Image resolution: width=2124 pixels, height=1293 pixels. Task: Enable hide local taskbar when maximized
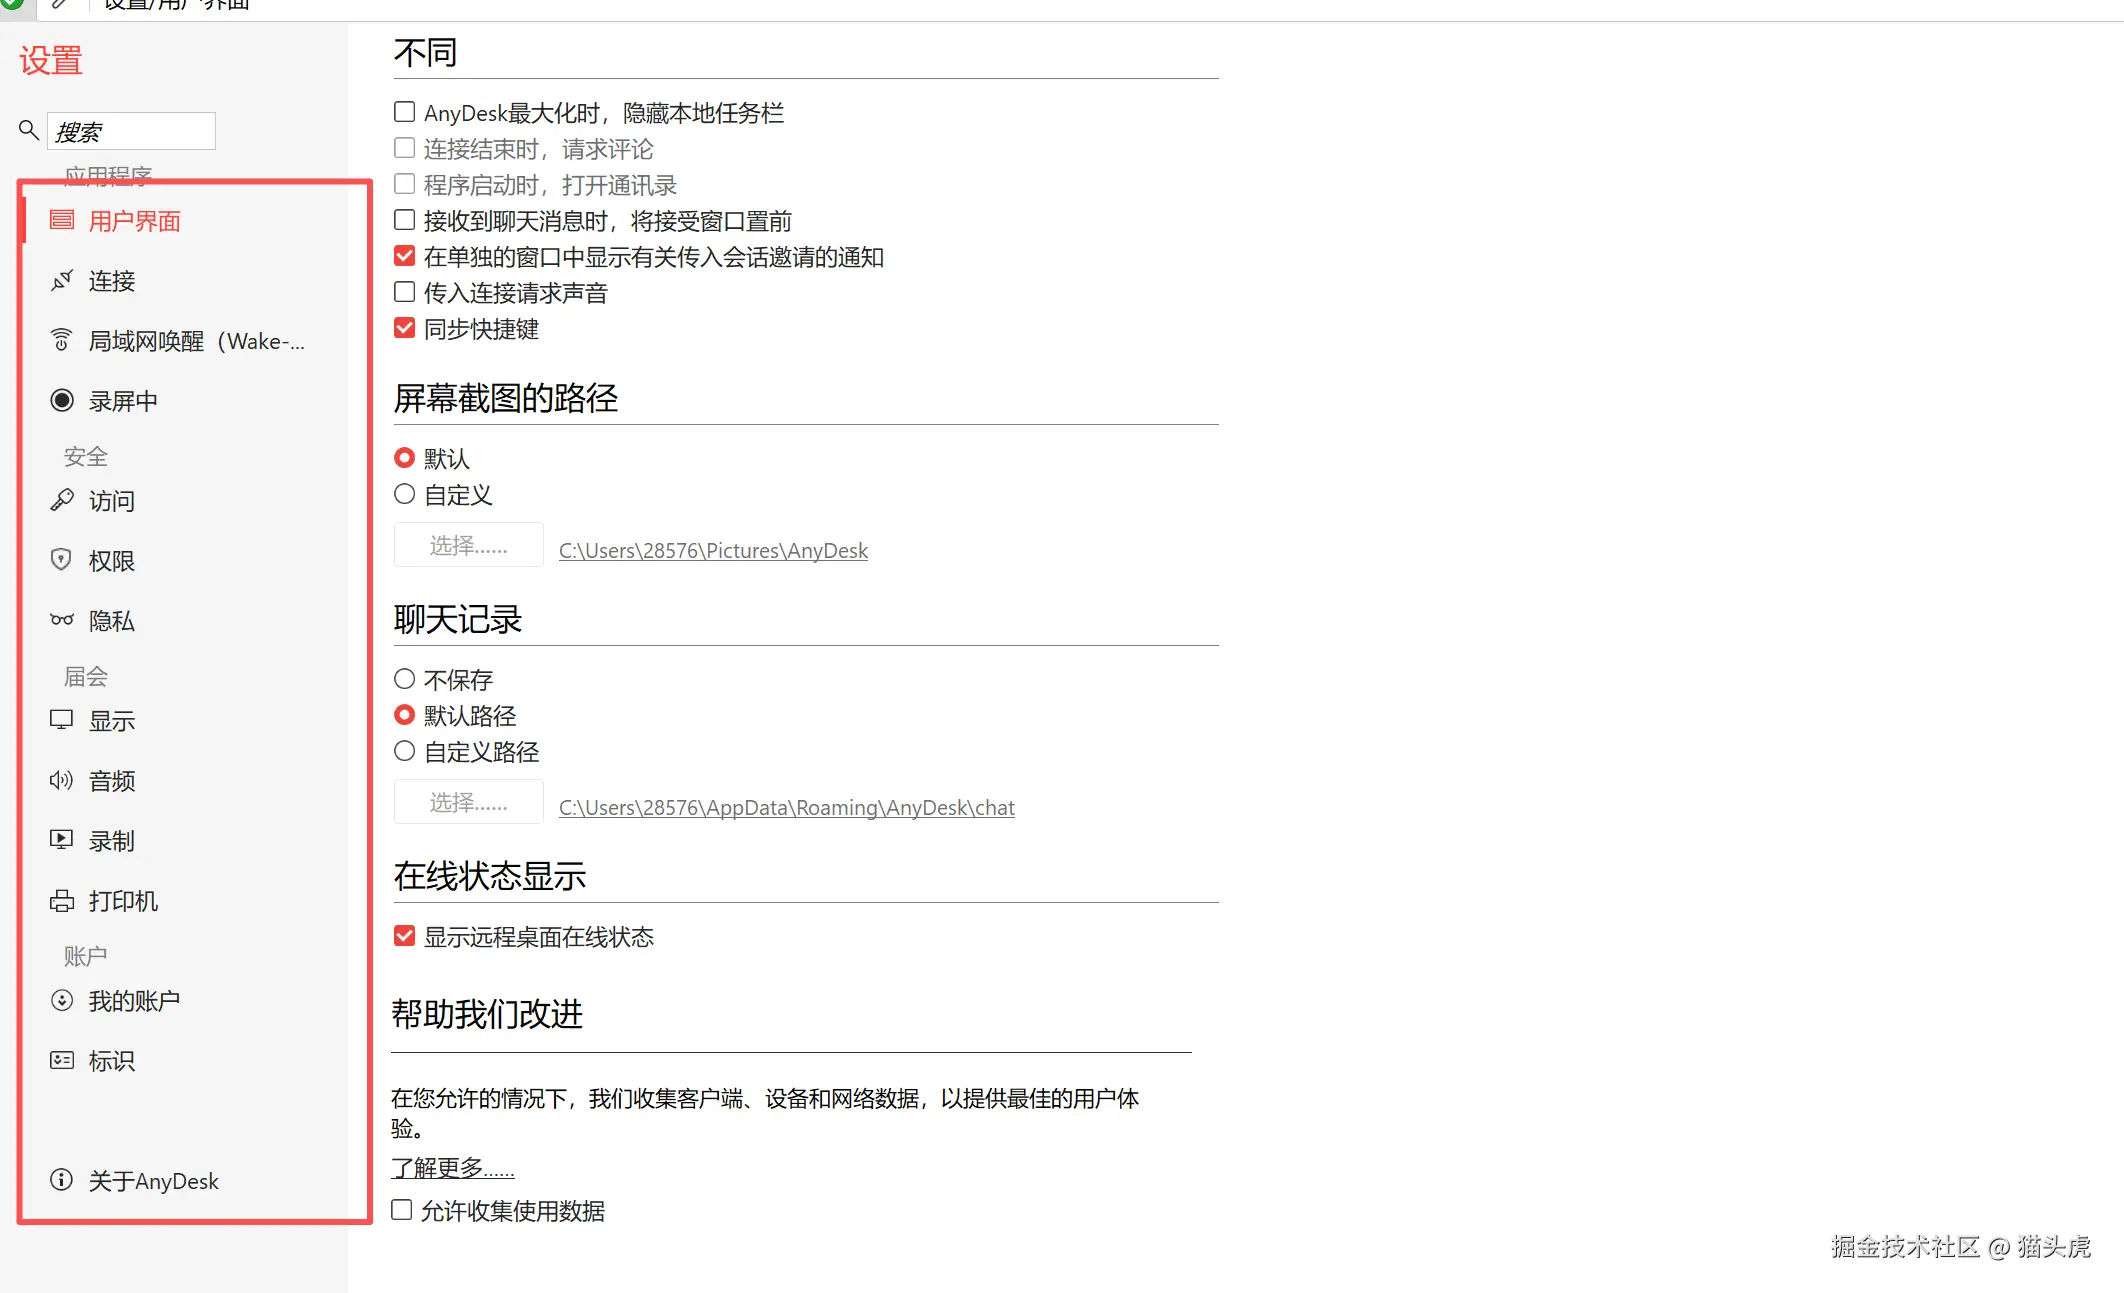(x=404, y=112)
